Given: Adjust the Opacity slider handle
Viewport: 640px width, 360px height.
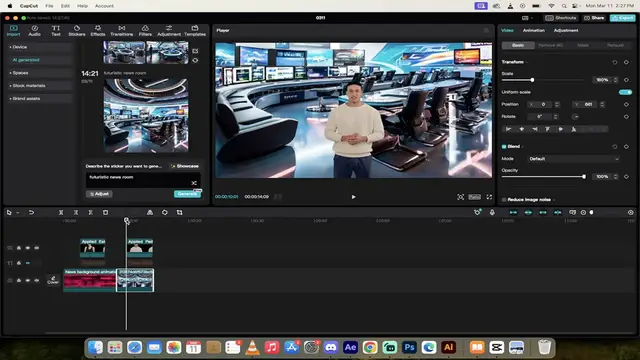Looking at the screenshot, I should 584,177.
